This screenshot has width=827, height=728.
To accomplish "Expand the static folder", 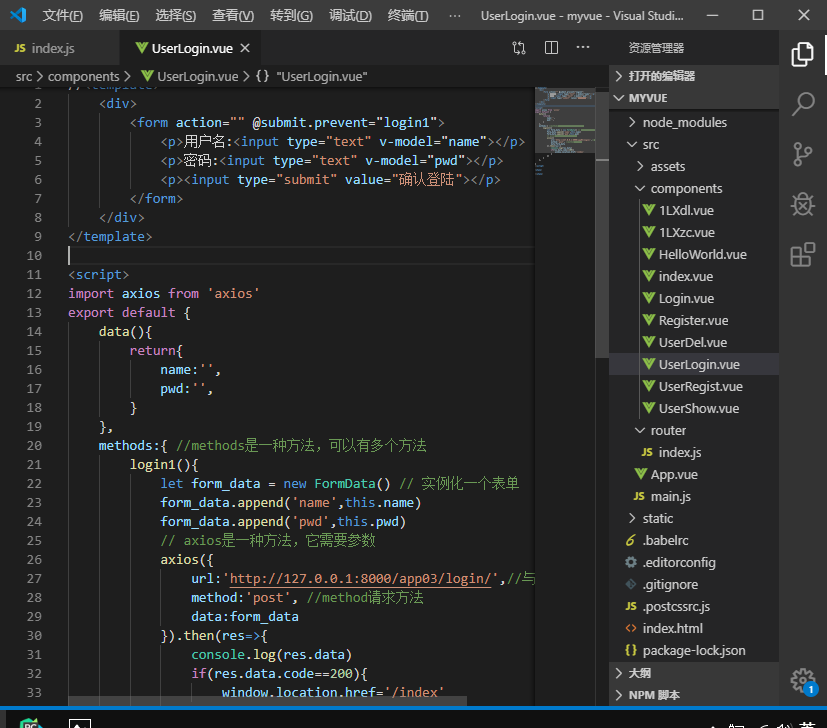I will point(657,518).
